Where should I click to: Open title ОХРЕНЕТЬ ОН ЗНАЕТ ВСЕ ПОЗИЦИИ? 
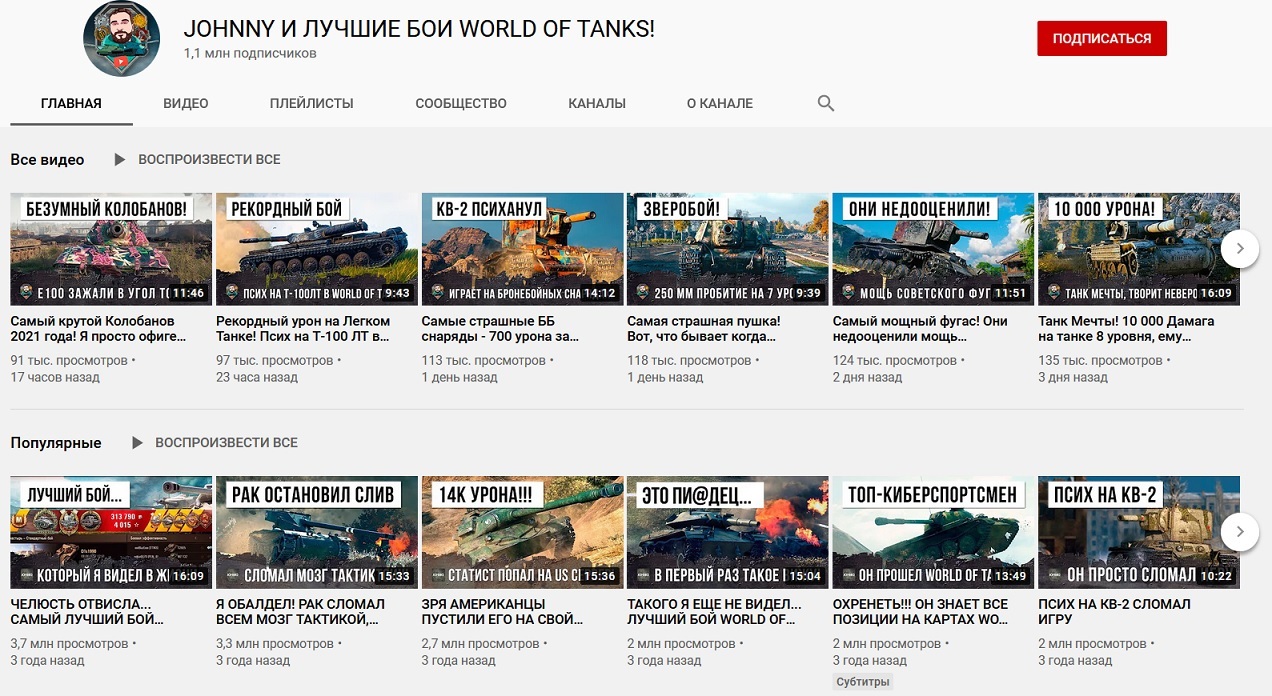pyautogui.click(x=921, y=612)
